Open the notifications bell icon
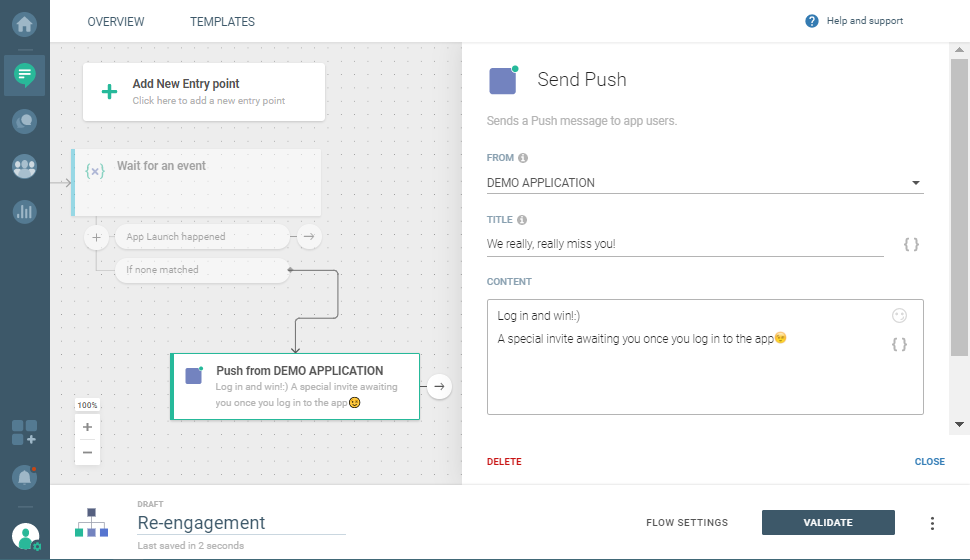 tap(25, 478)
